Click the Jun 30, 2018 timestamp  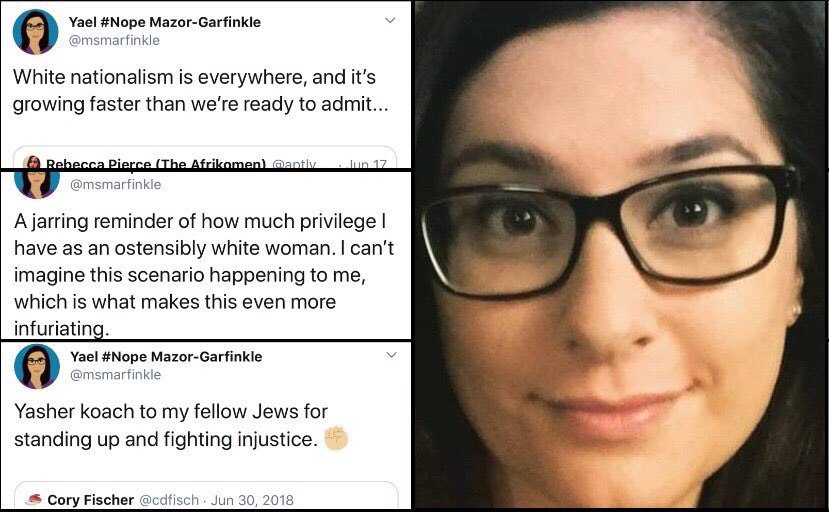(252, 500)
